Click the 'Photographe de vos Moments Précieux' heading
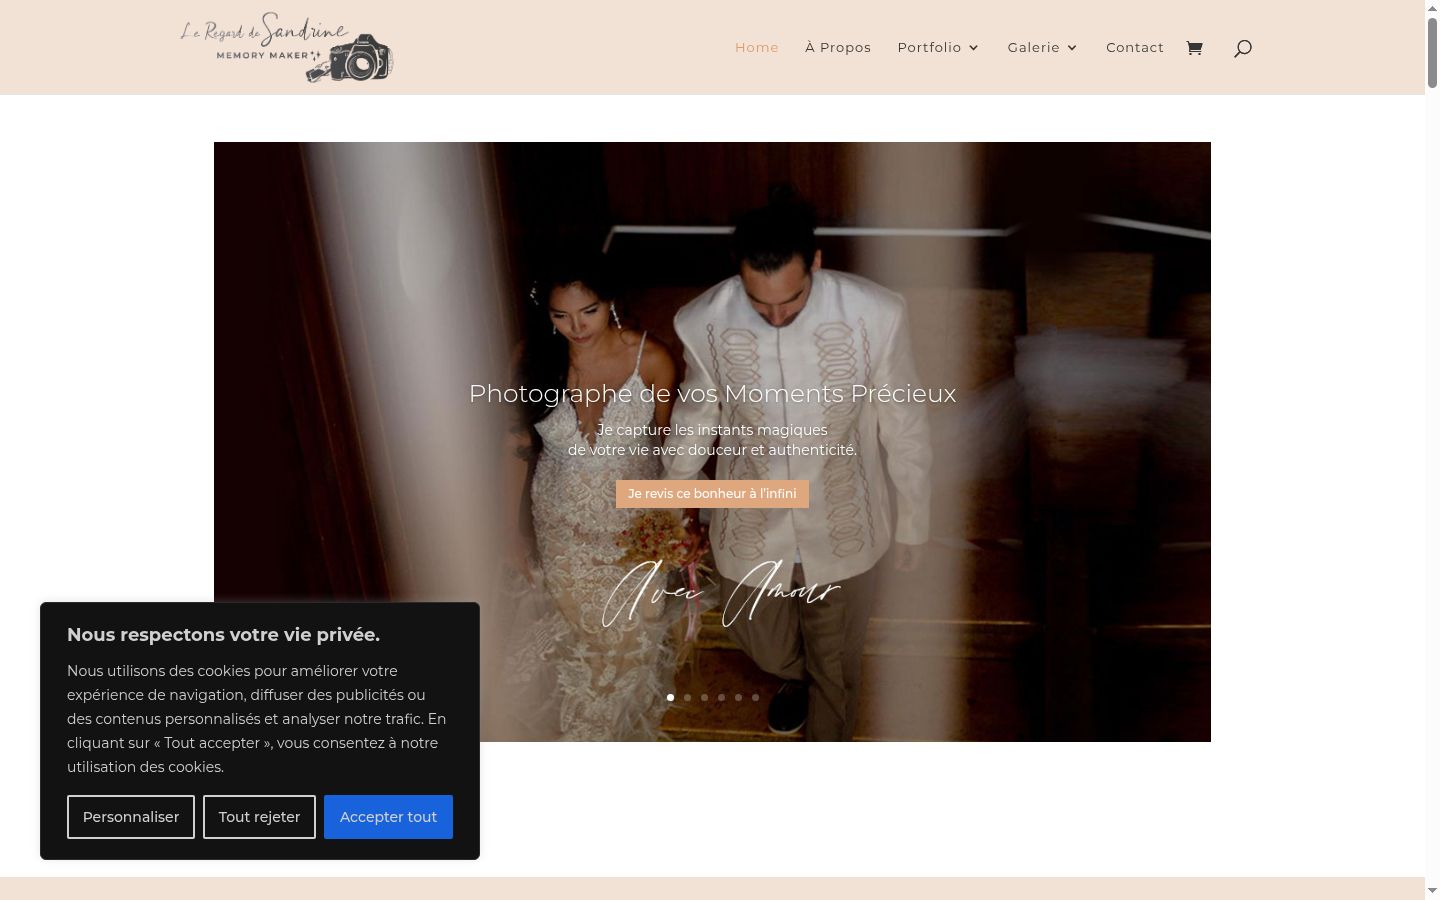1440x900 pixels. tap(712, 394)
